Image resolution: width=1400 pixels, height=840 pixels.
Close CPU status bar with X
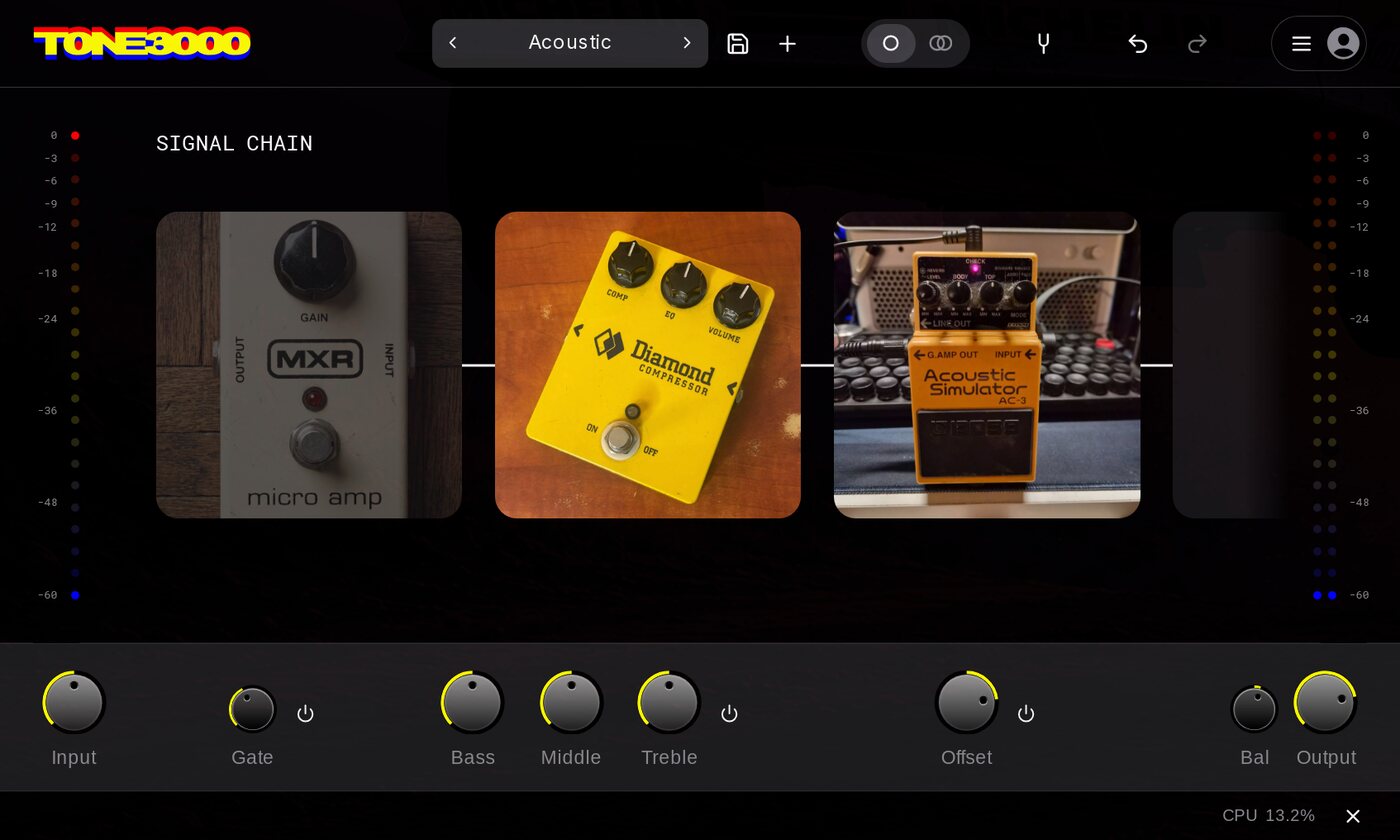click(x=1353, y=816)
